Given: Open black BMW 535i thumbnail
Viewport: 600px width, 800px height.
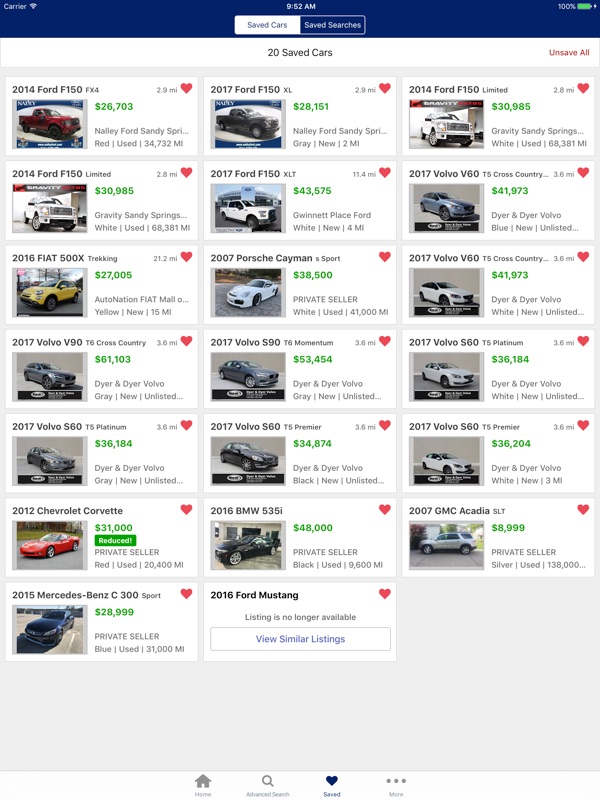Looking at the screenshot, I should pos(248,545).
